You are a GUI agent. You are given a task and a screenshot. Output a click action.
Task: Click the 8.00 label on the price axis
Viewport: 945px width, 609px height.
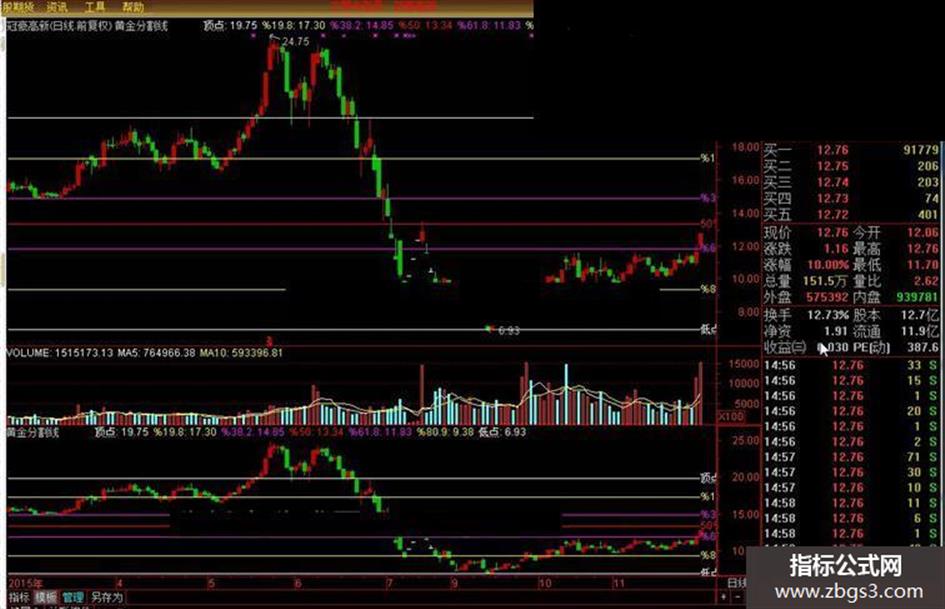(x=747, y=312)
